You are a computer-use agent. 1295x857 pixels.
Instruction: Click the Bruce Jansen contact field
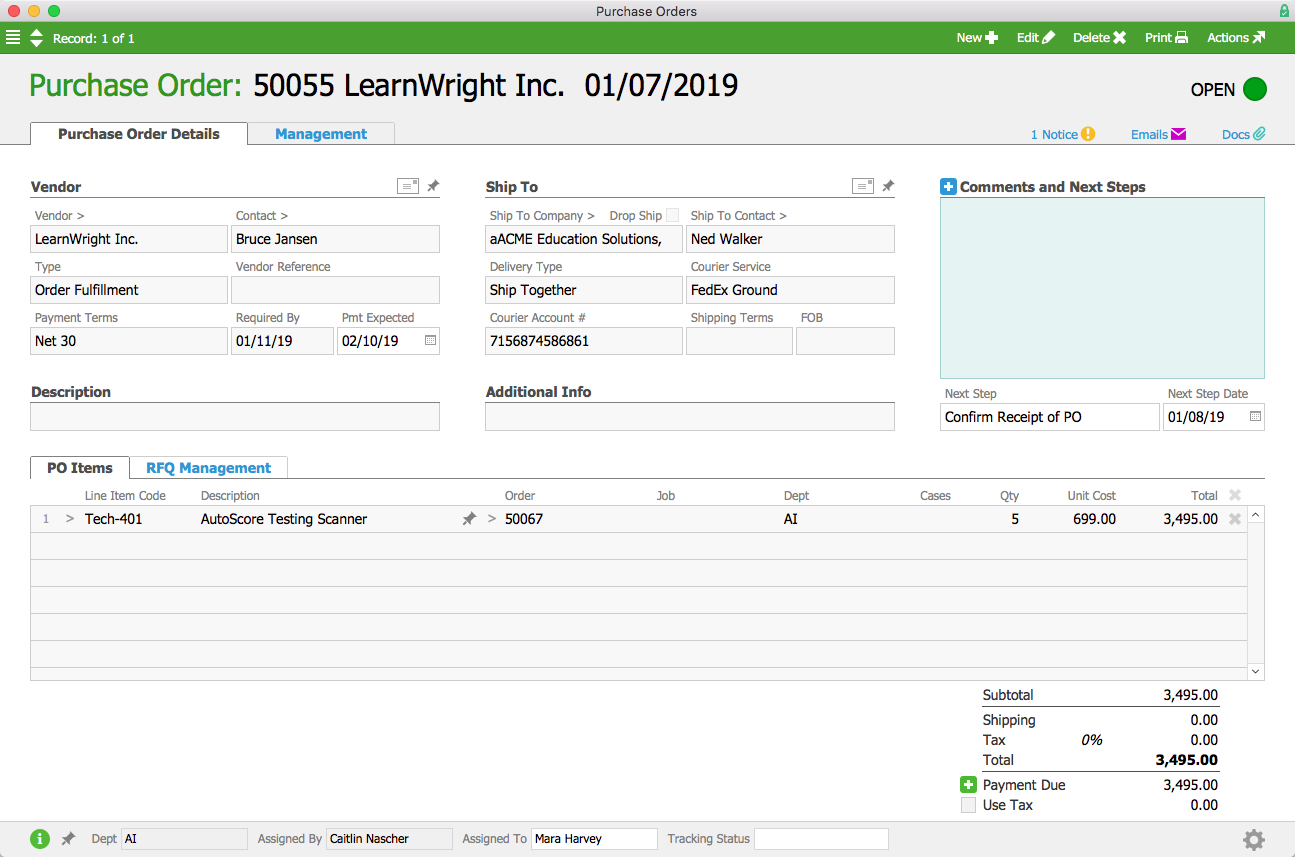pos(335,239)
